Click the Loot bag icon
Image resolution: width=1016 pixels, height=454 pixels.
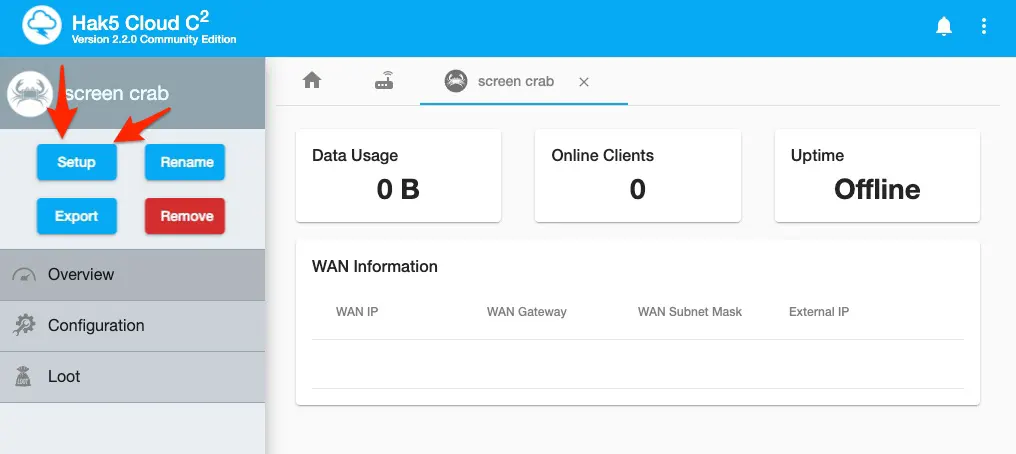[23, 376]
